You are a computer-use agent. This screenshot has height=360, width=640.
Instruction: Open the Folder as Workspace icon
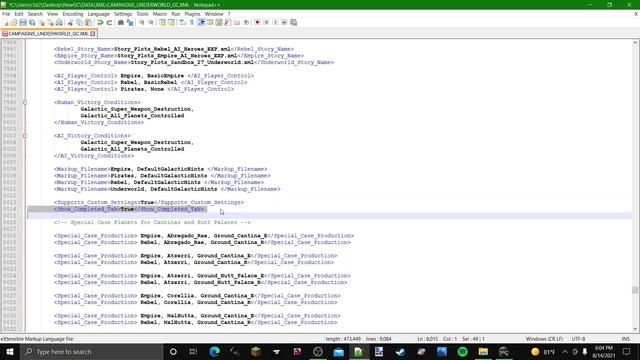[237, 22]
